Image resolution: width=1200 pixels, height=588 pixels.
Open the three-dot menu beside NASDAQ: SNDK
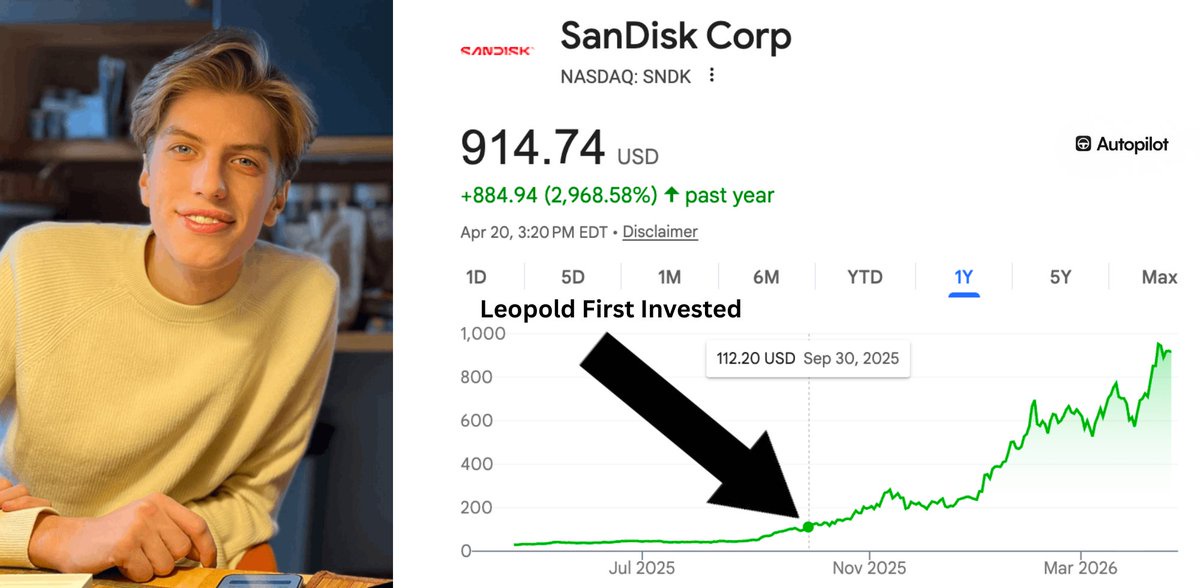click(x=712, y=76)
